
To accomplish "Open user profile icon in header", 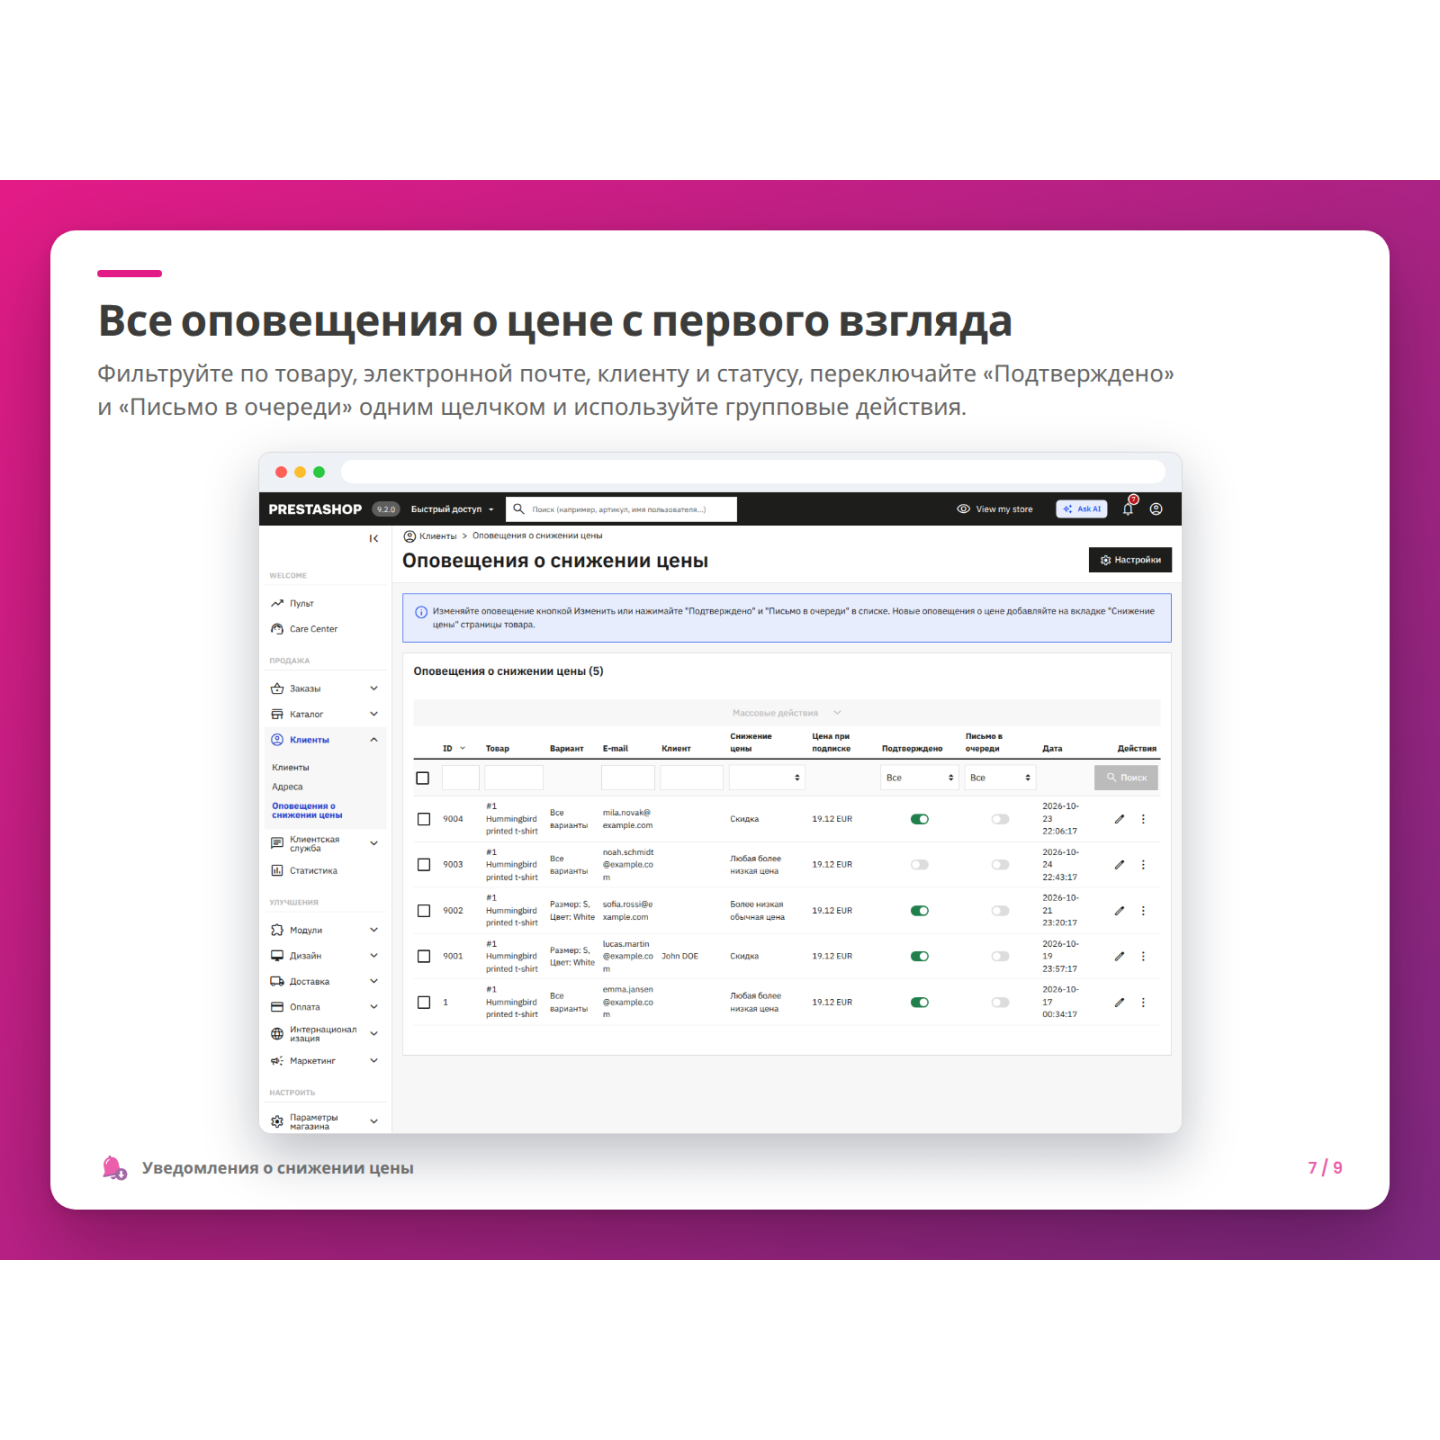I will pos(1156,509).
